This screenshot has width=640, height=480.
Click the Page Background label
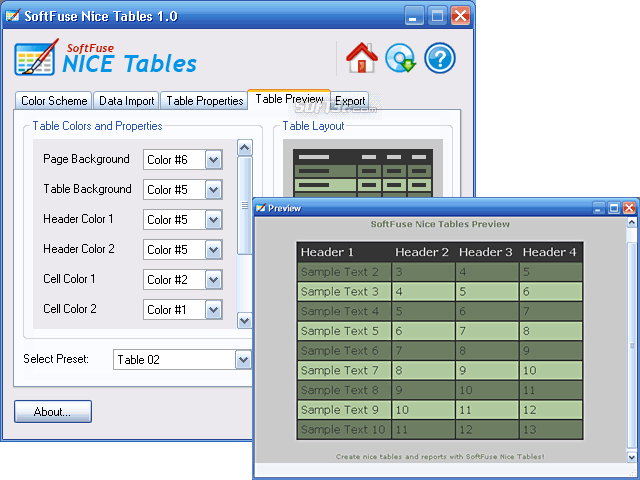[x=86, y=159]
